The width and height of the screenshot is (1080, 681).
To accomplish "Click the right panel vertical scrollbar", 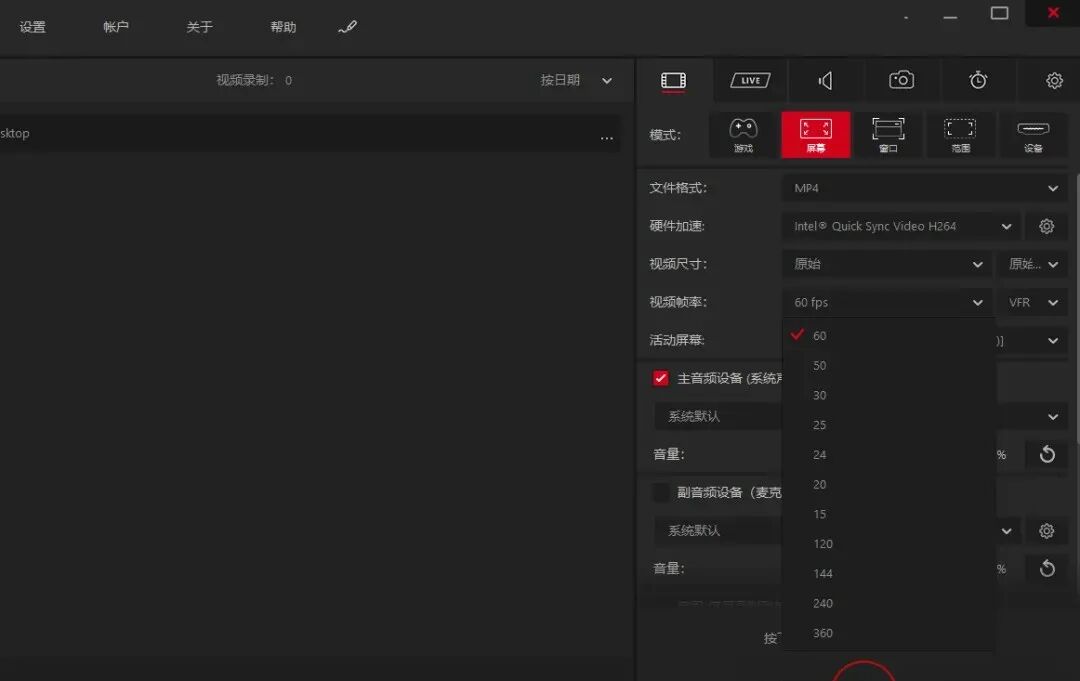I will click(1076, 306).
